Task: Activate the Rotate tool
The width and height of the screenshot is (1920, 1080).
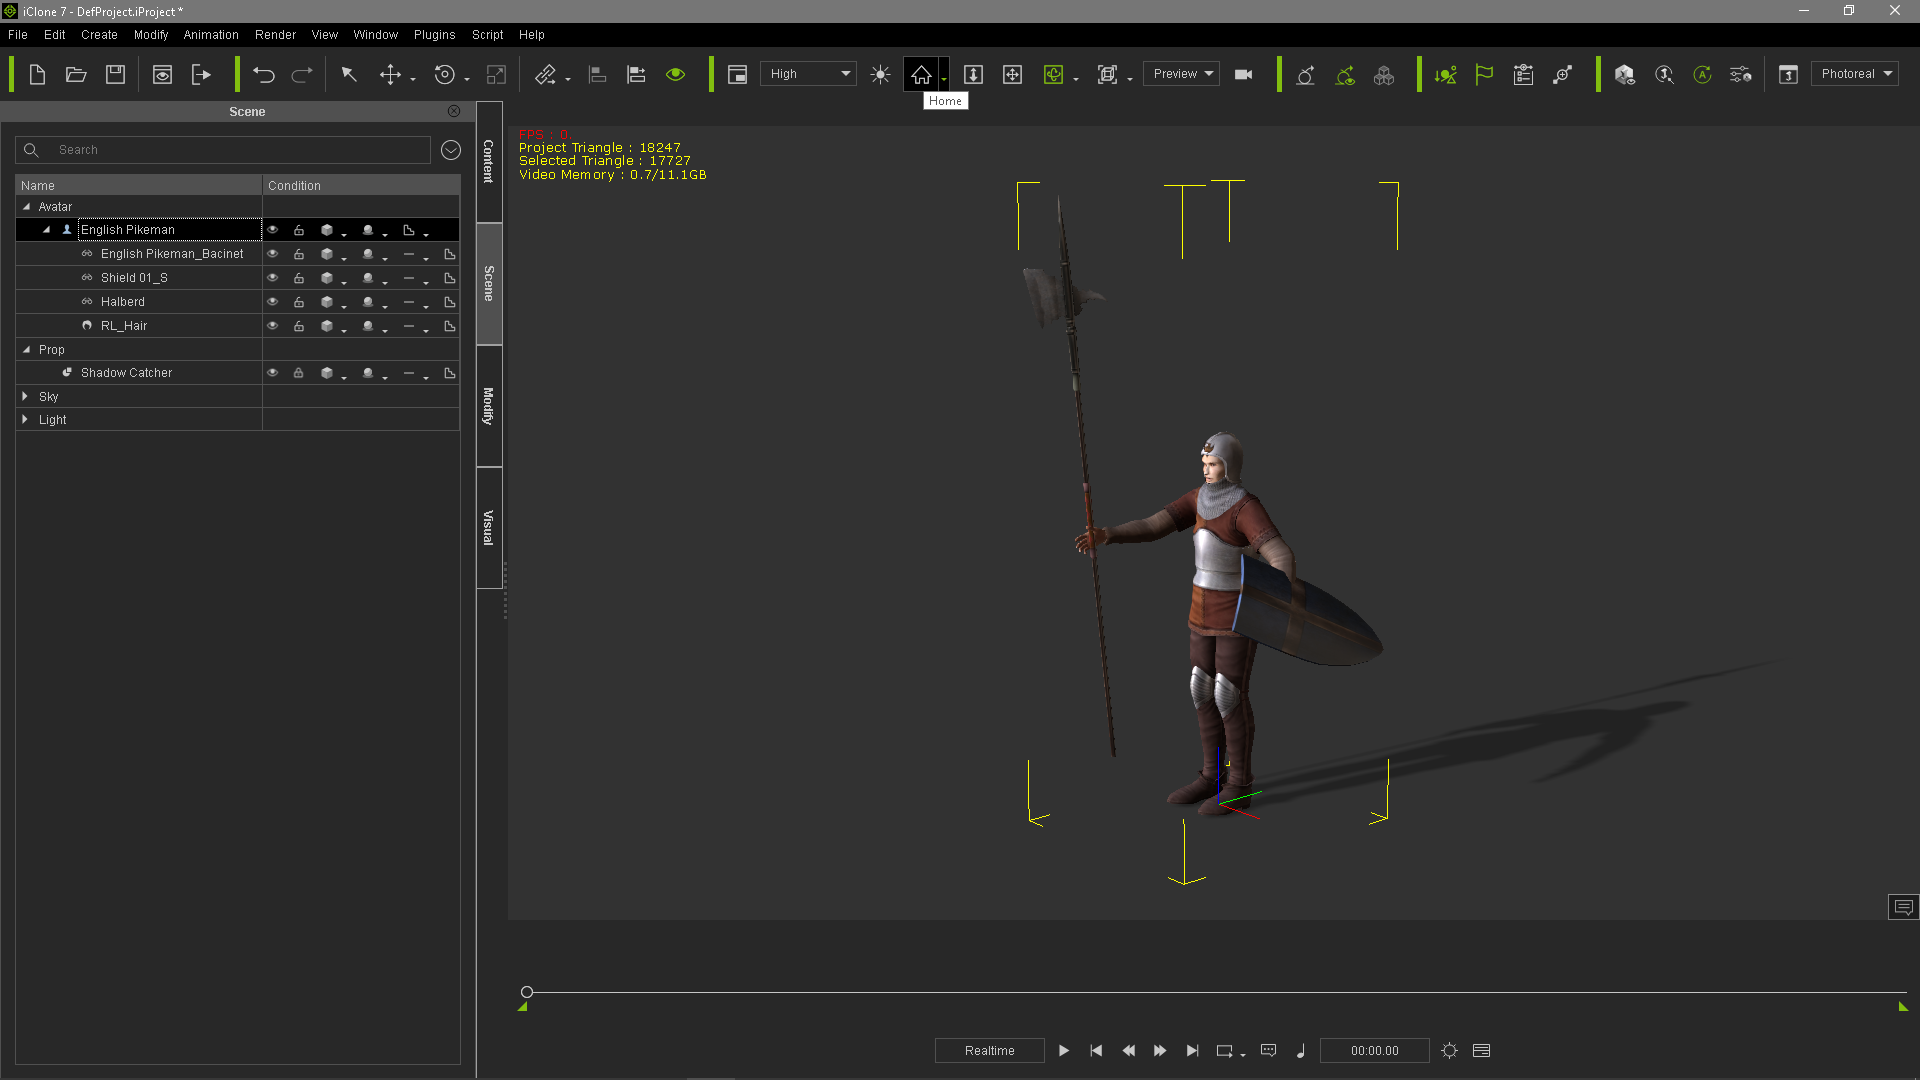Action: click(x=444, y=74)
